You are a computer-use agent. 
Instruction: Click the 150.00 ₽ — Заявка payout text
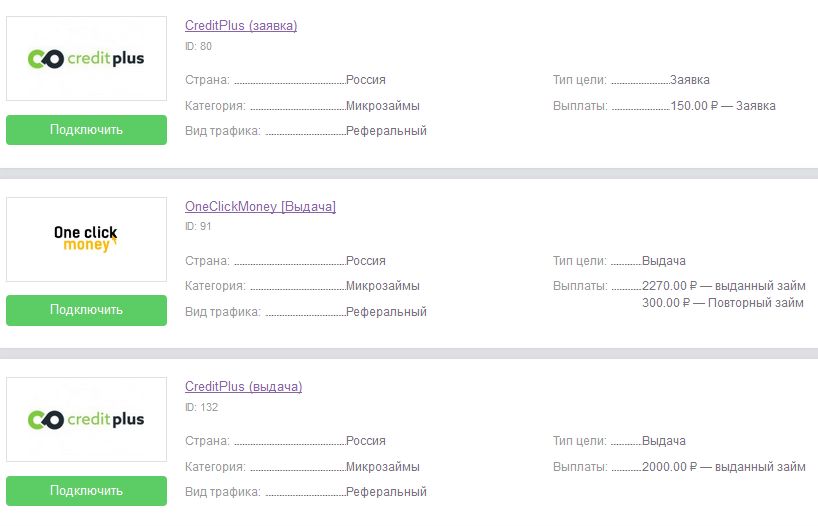point(723,106)
